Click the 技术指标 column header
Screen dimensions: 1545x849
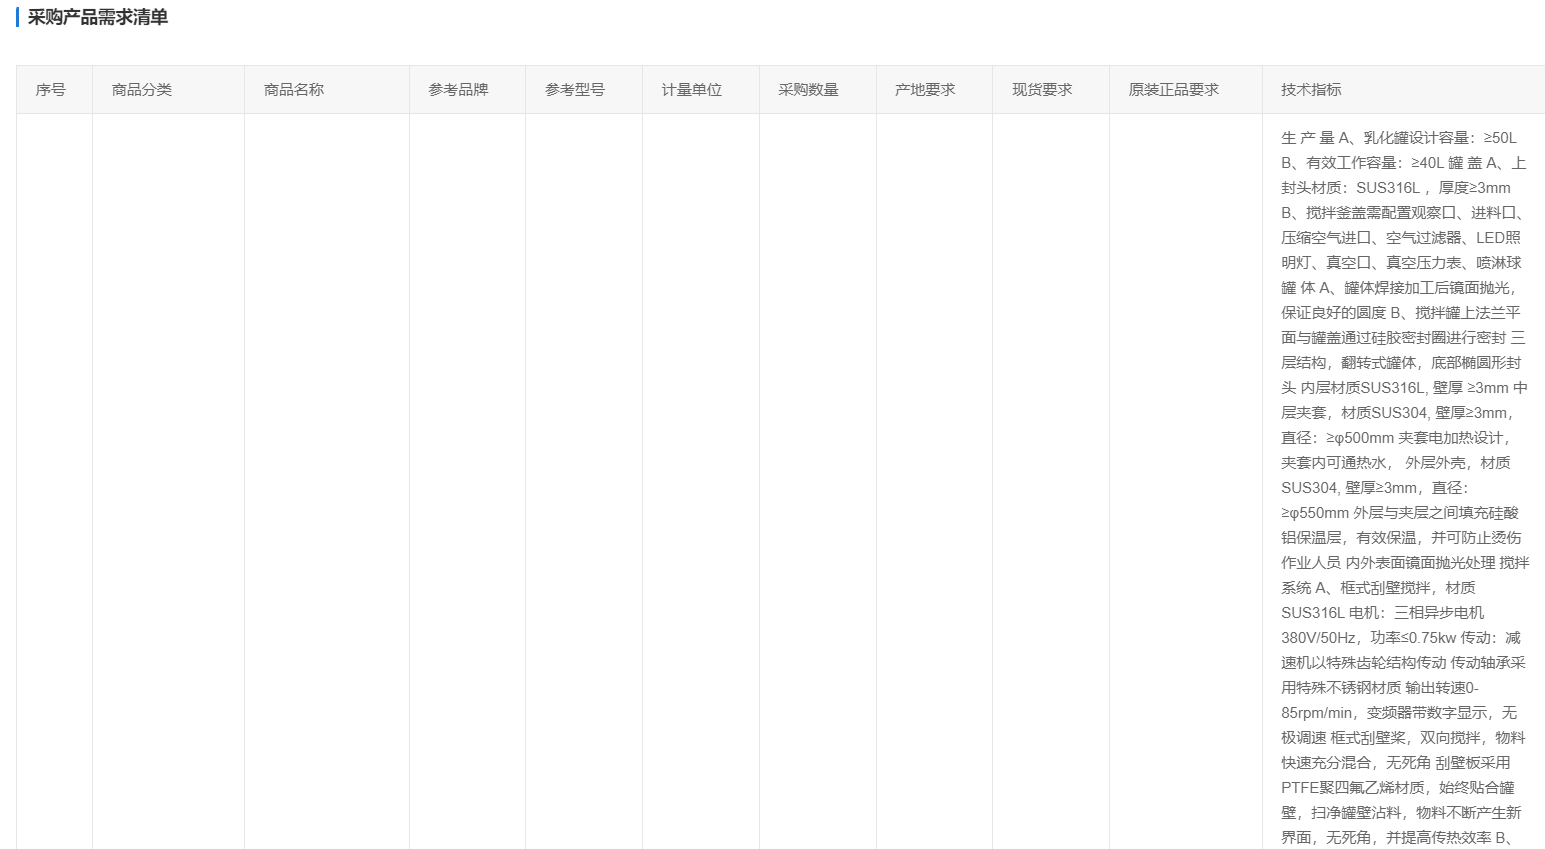click(x=1311, y=90)
